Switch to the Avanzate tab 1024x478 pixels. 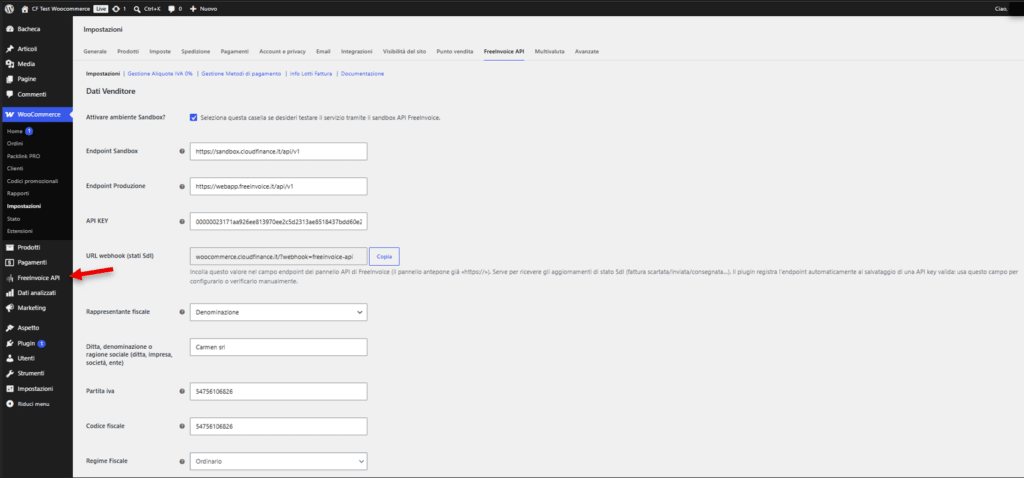pos(586,51)
